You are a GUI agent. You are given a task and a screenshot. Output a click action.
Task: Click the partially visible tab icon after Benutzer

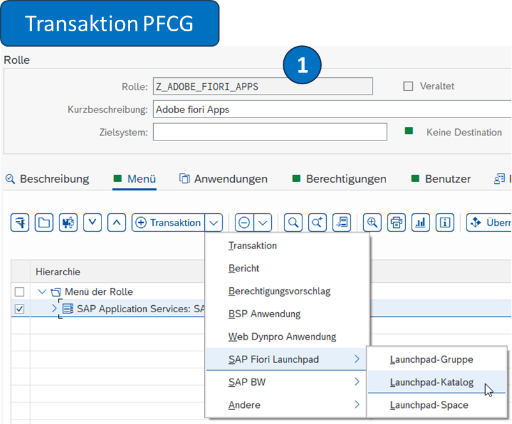pos(499,179)
